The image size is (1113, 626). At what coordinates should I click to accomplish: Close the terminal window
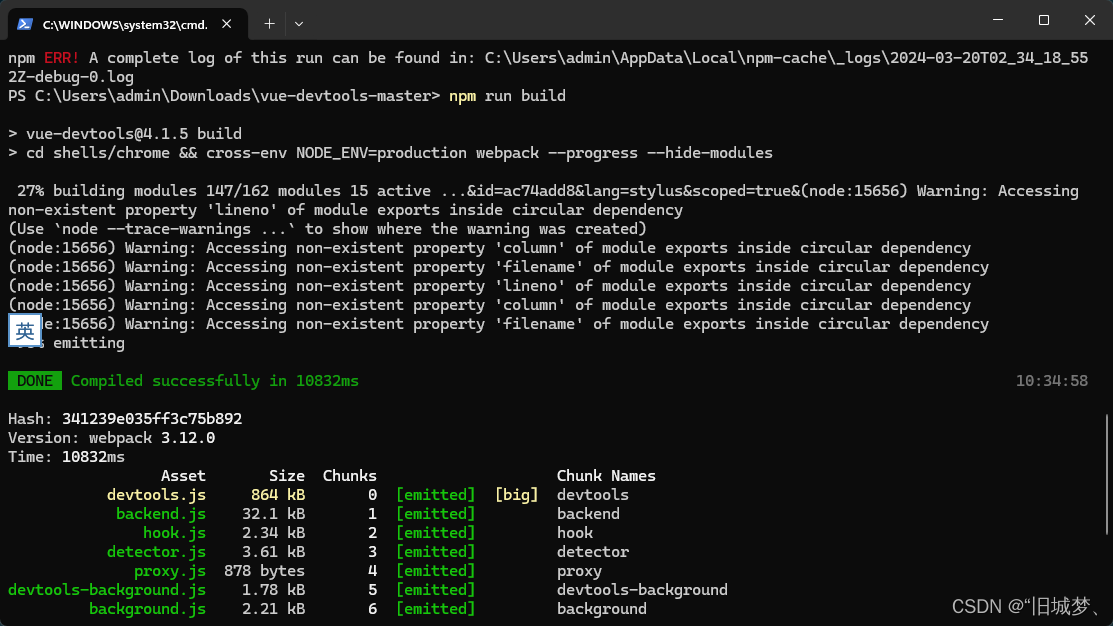click(1090, 21)
